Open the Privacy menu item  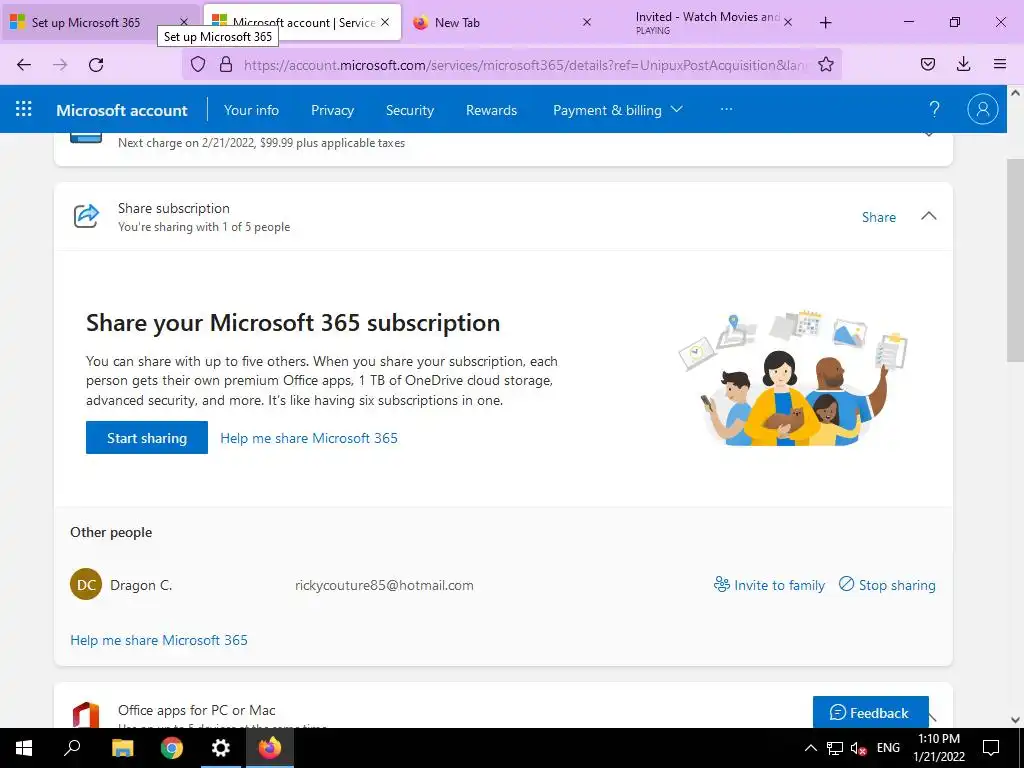coord(332,110)
